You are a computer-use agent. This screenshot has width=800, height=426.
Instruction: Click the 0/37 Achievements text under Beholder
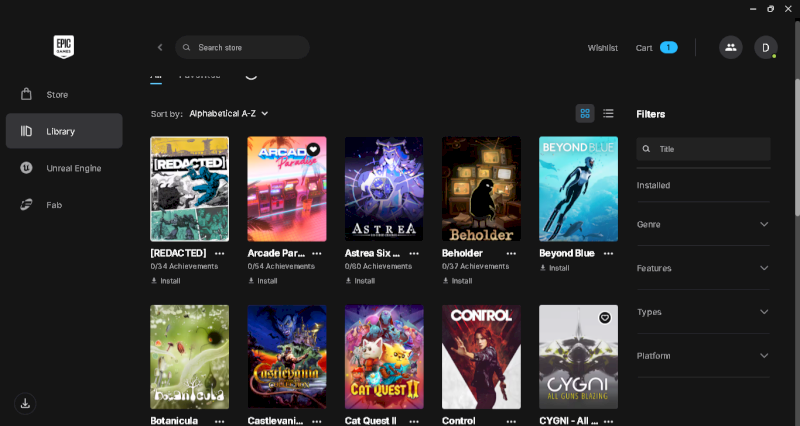[x=476, y=266]
